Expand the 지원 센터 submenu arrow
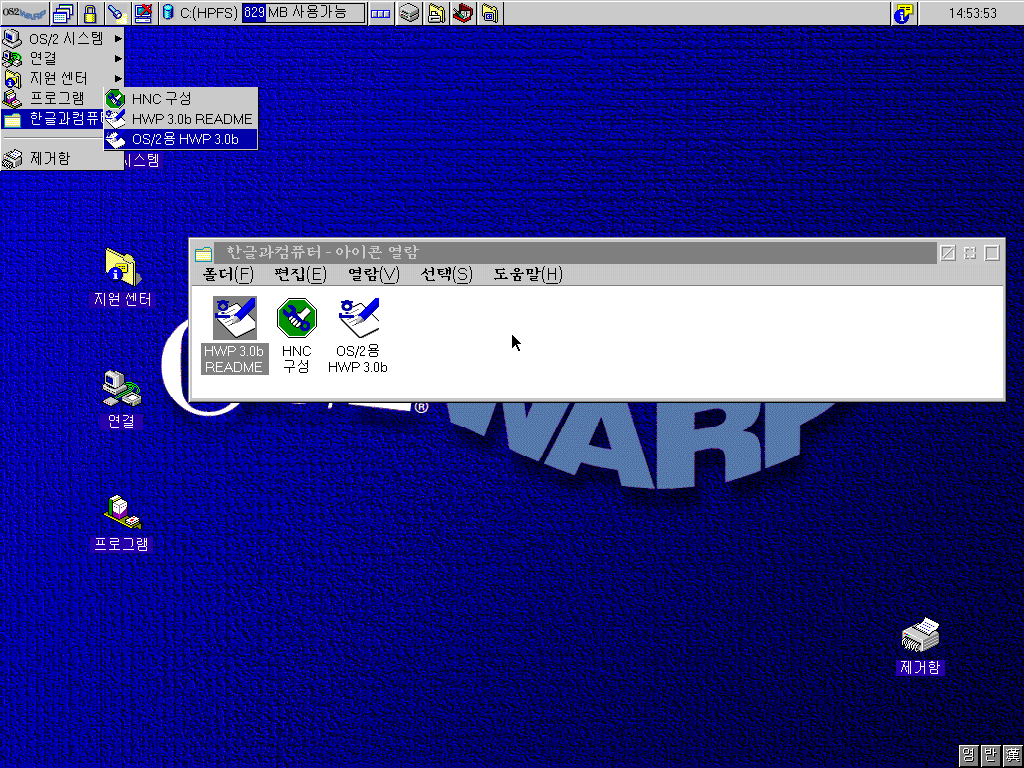This screenshot has height=768, width=1024. point(118,78)
